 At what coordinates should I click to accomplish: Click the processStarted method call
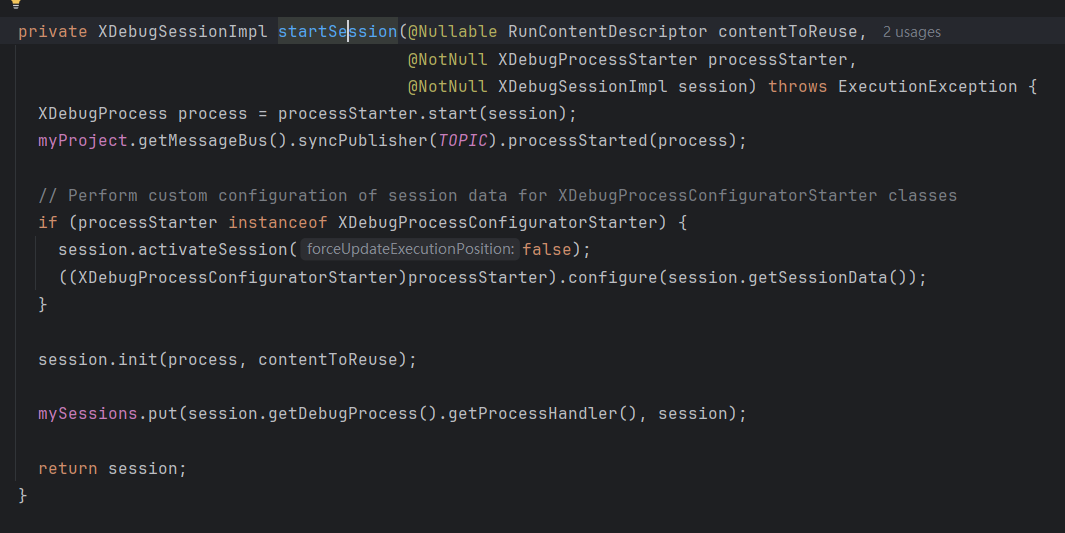(577, 141)
